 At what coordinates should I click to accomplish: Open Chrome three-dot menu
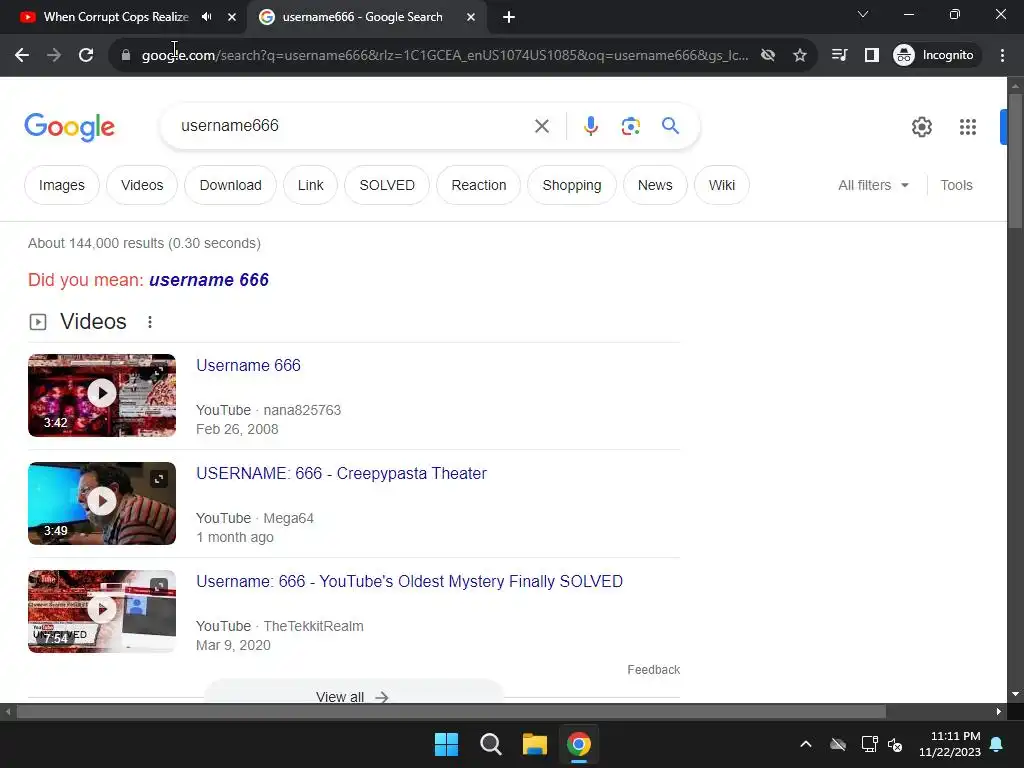click(1002, 56)
